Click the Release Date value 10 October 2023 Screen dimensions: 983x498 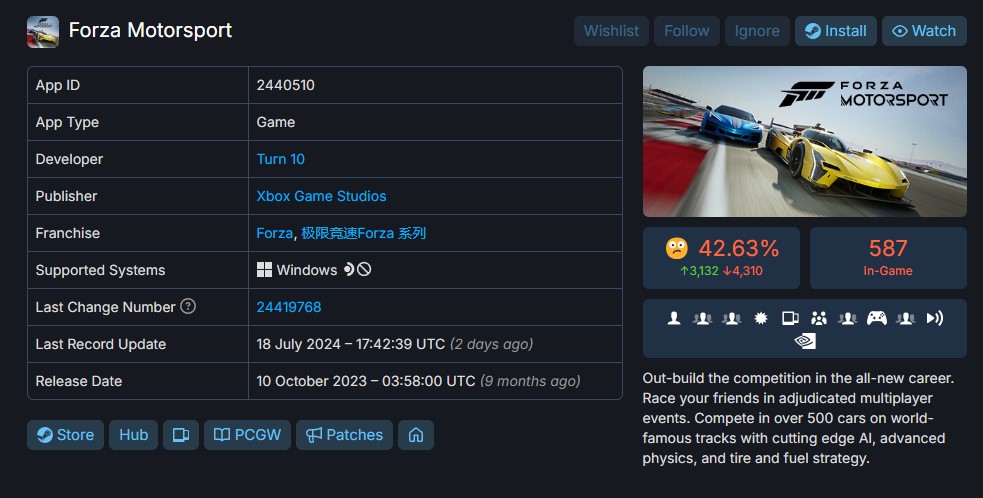[x=365, y=381]
